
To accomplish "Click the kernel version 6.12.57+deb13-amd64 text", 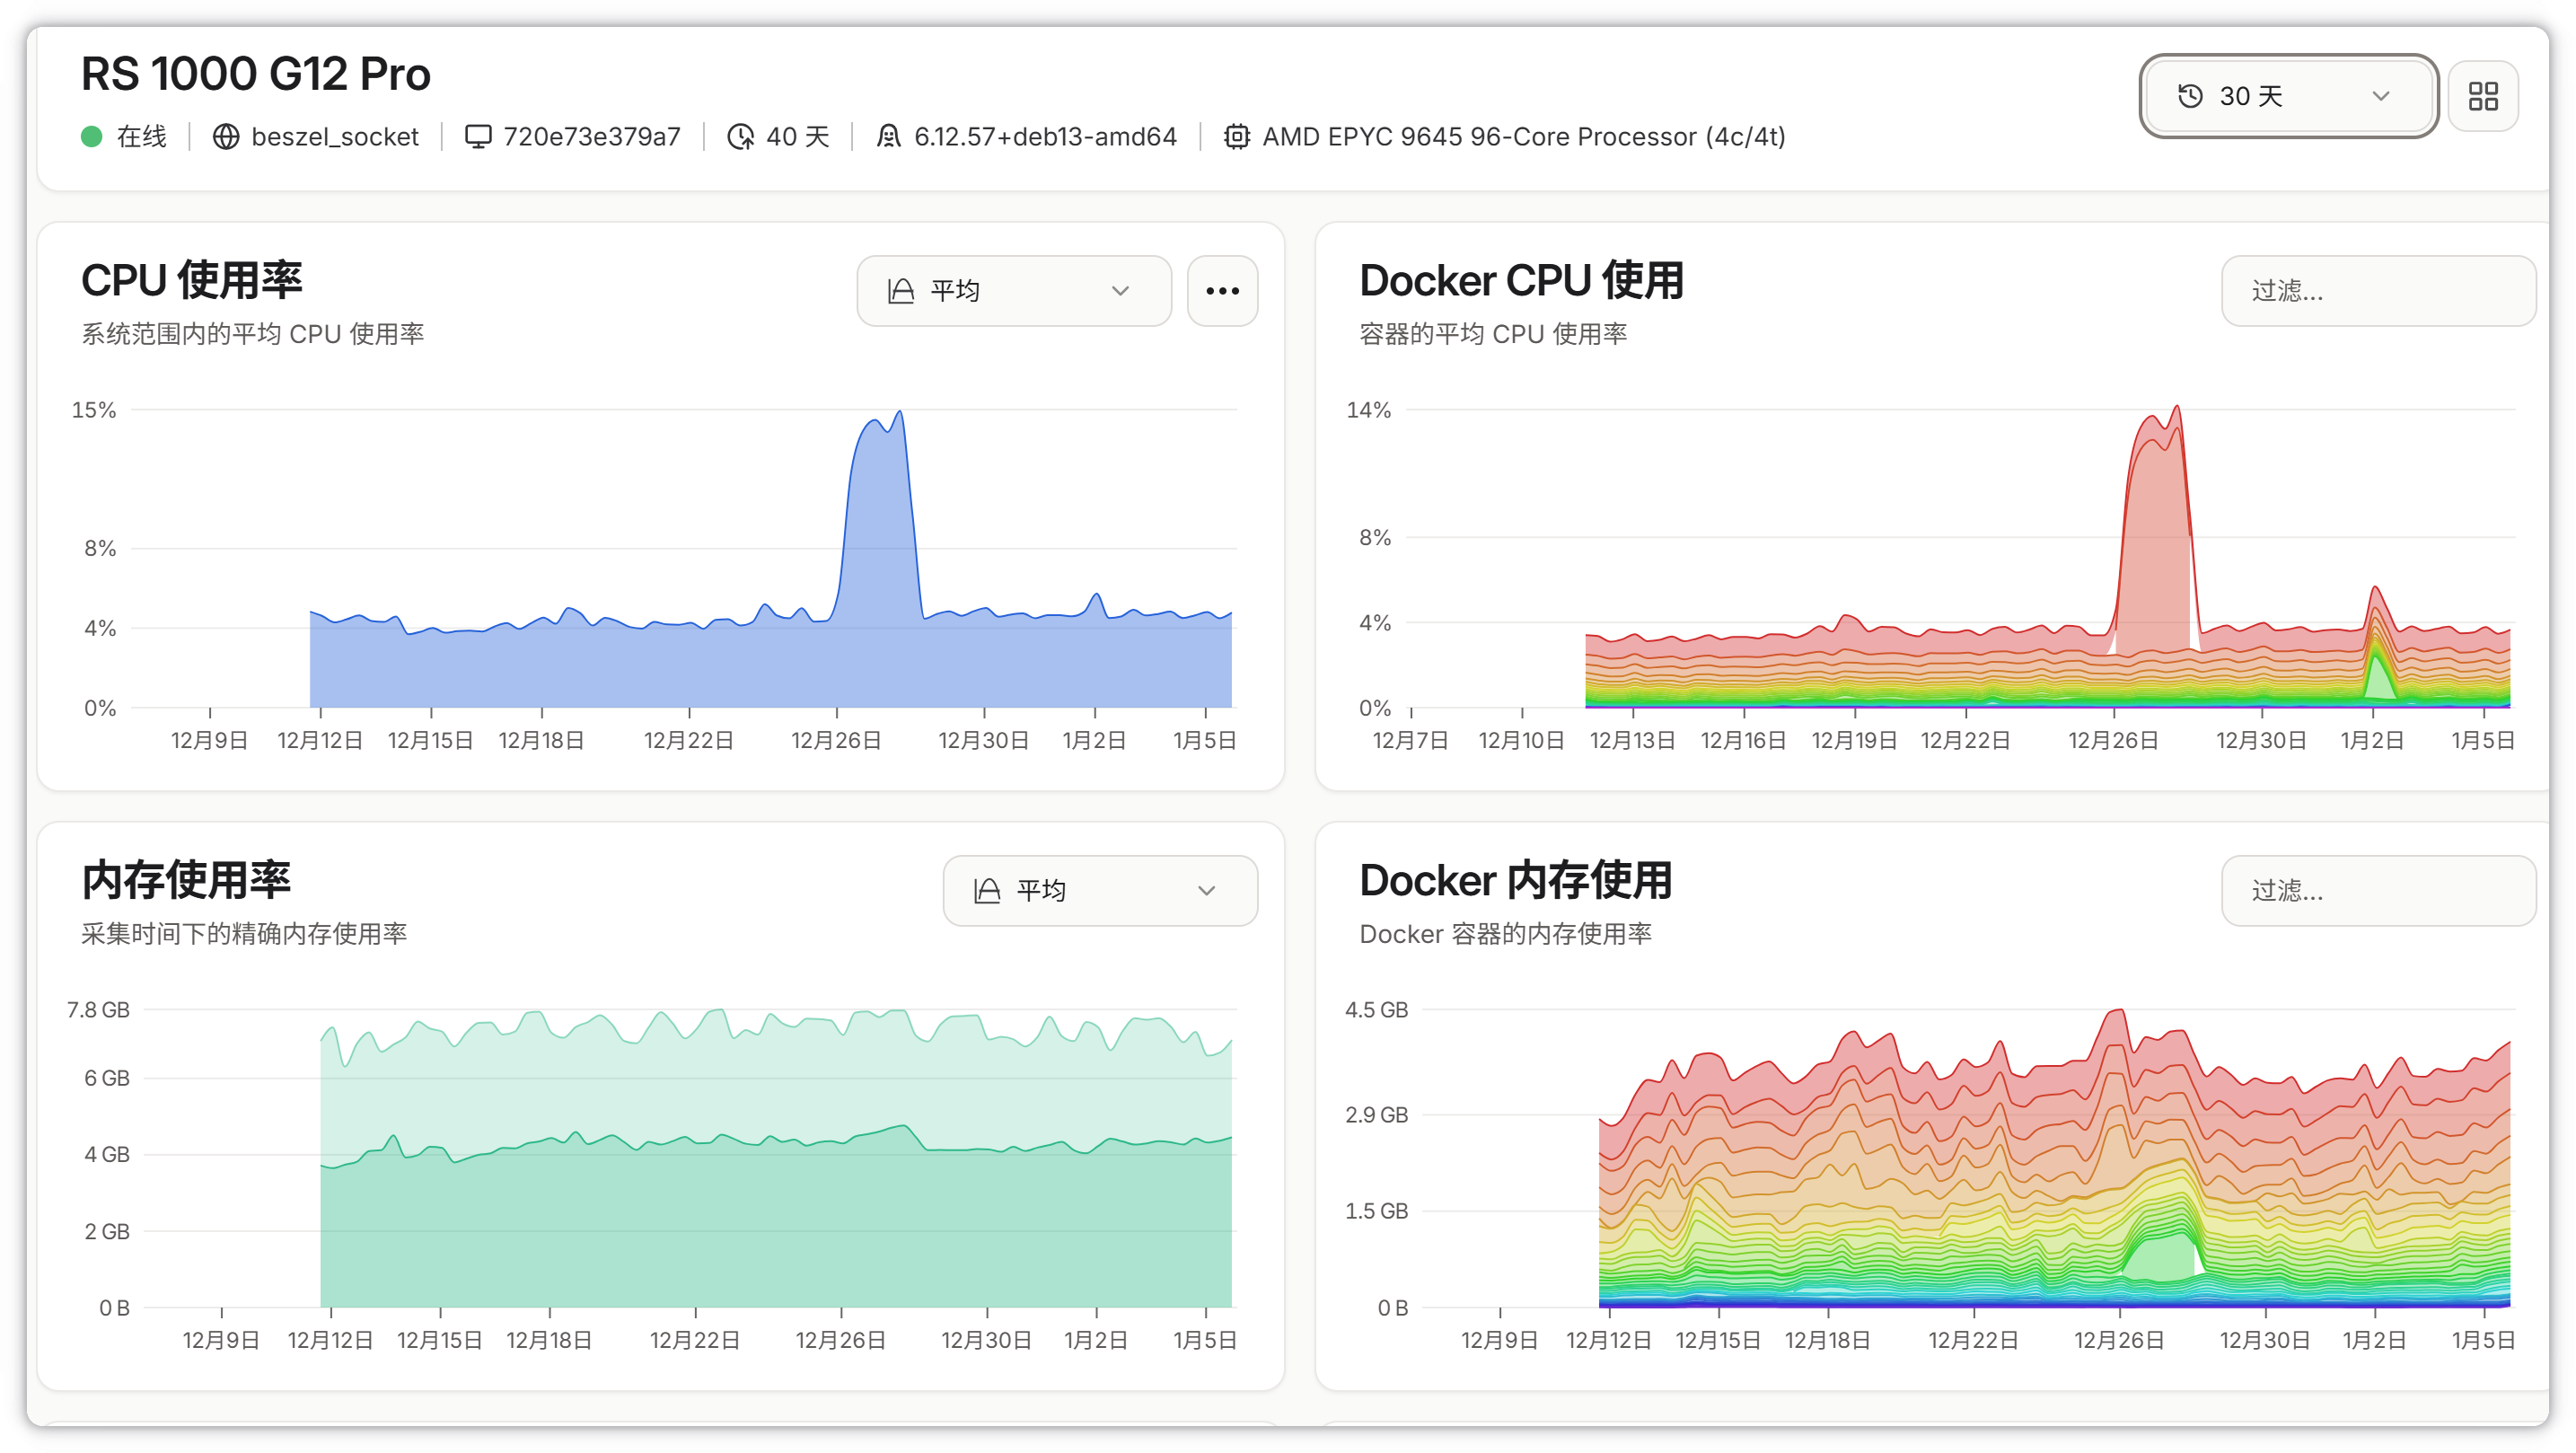I will (1045, 137).
